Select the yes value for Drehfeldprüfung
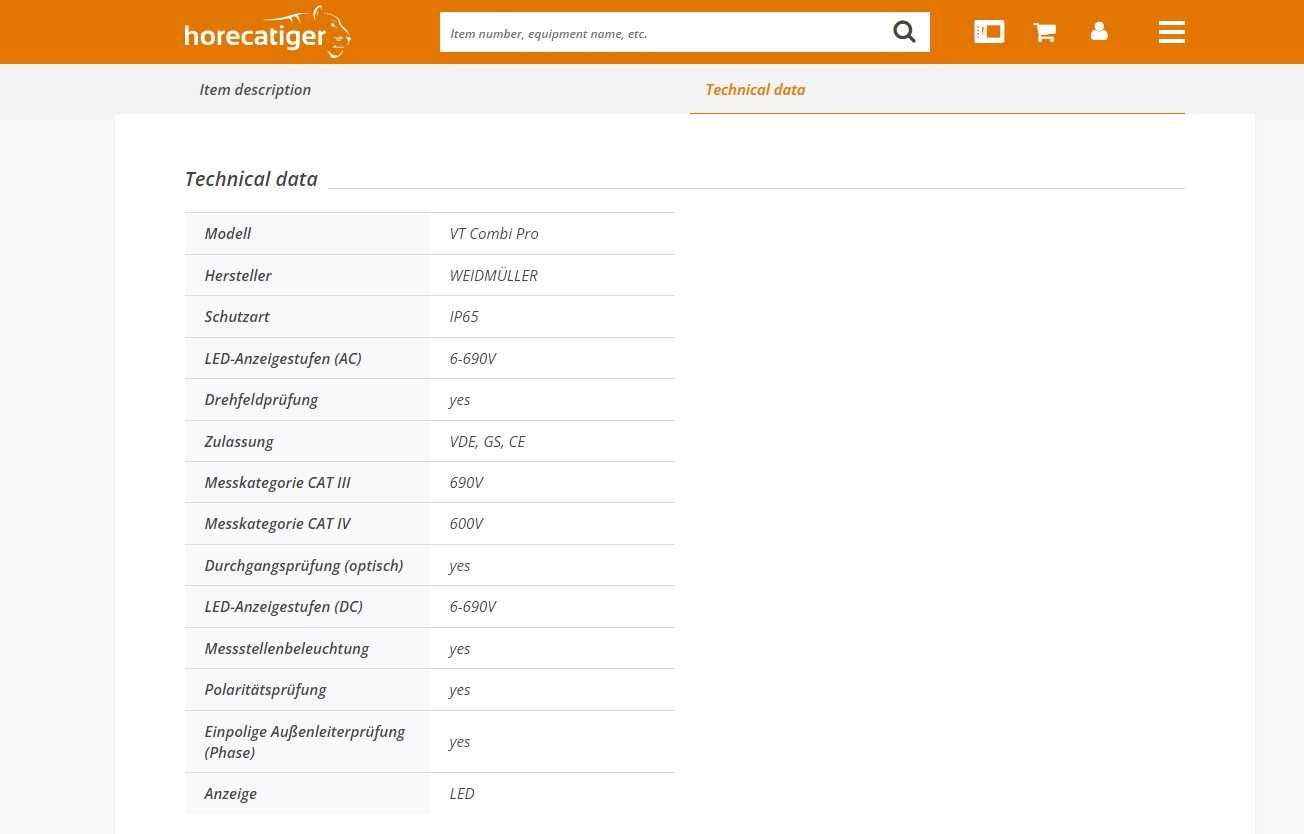 pyautogui.click(x=460, y=399)
